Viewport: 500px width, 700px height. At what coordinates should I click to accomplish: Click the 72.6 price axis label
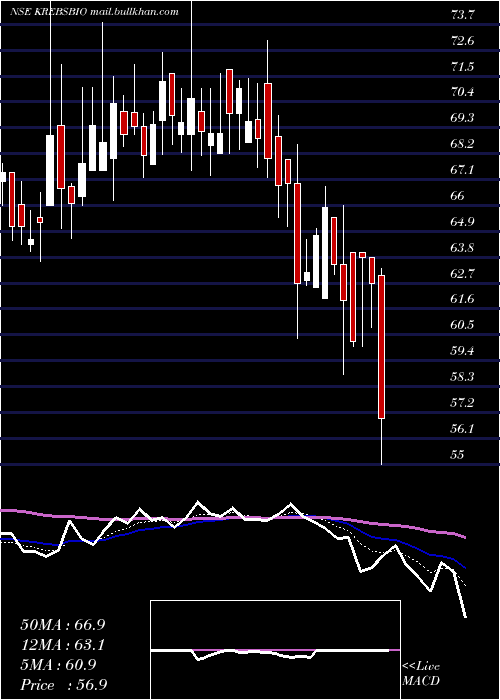[x=463, y=41]
